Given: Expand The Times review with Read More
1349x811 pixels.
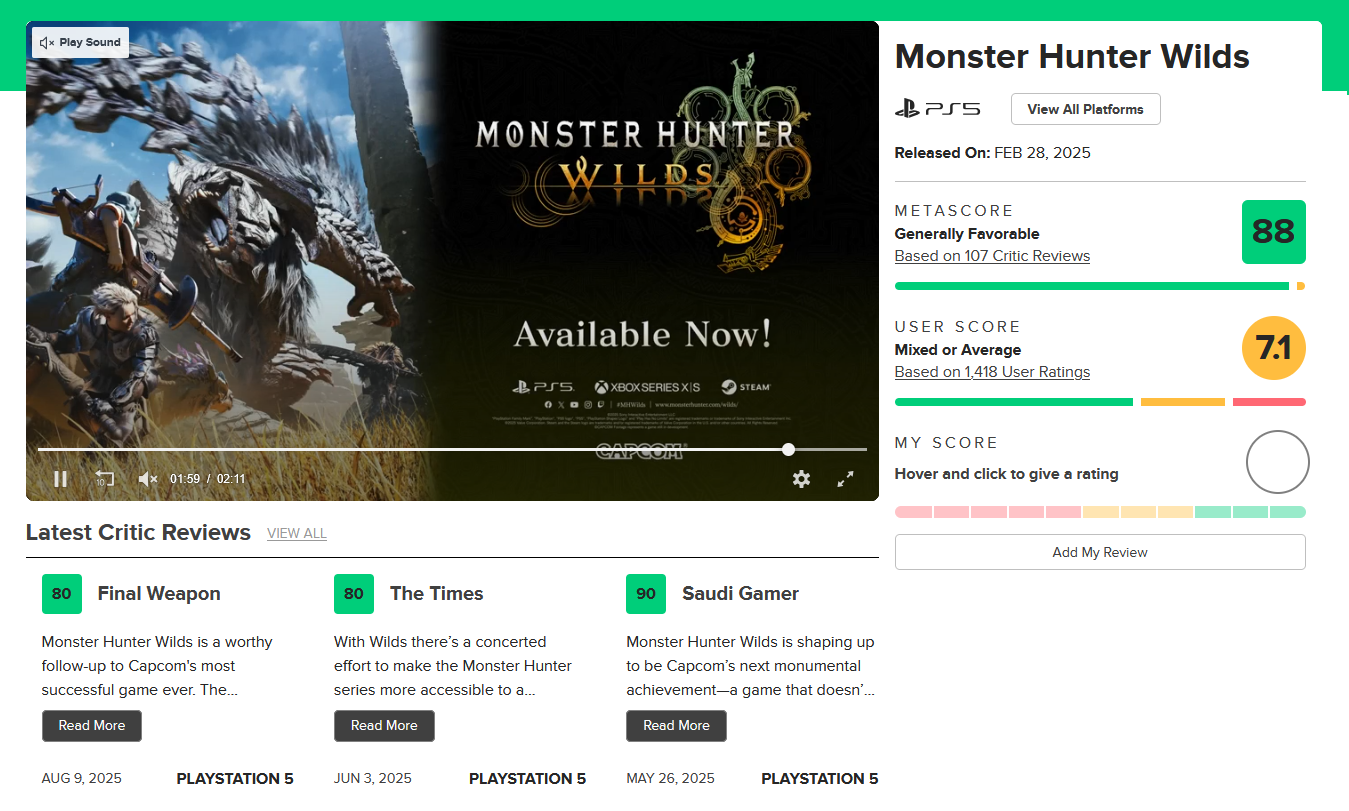Looking at the screenshot, I should pyautogui.click(x=384, y=726).
